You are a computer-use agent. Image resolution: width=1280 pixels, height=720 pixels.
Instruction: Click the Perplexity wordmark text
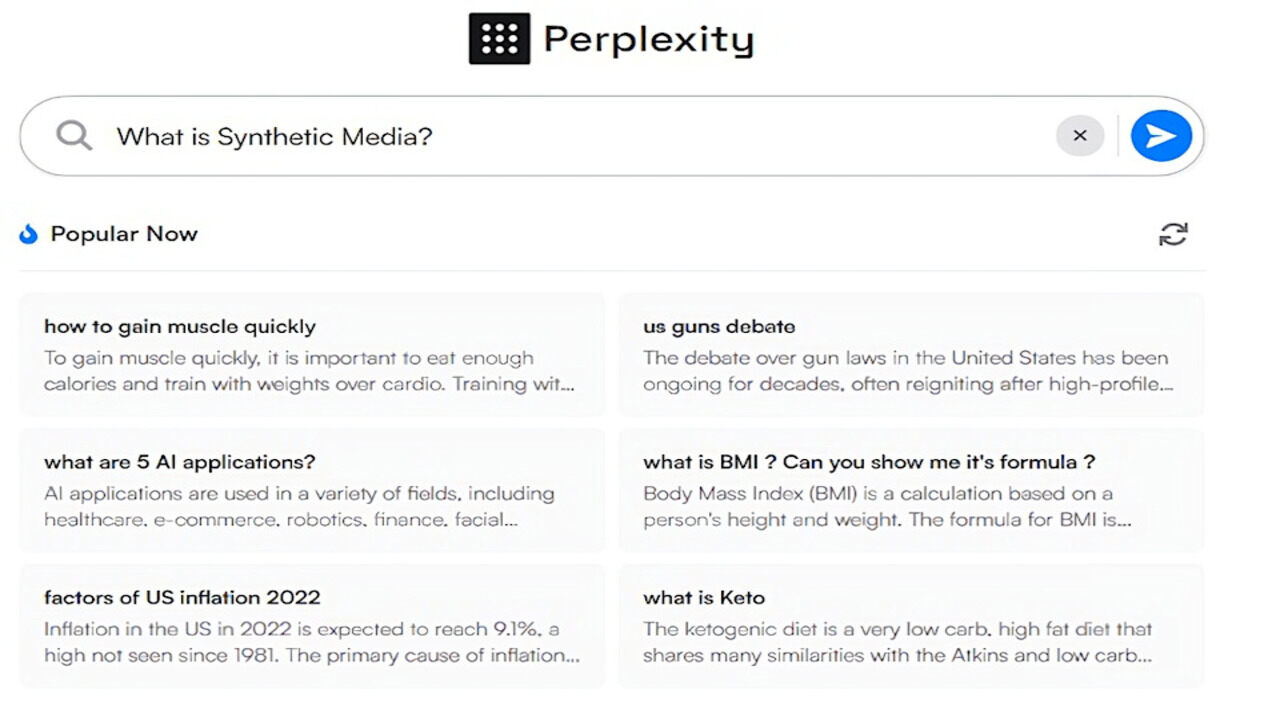coord(648,39)
